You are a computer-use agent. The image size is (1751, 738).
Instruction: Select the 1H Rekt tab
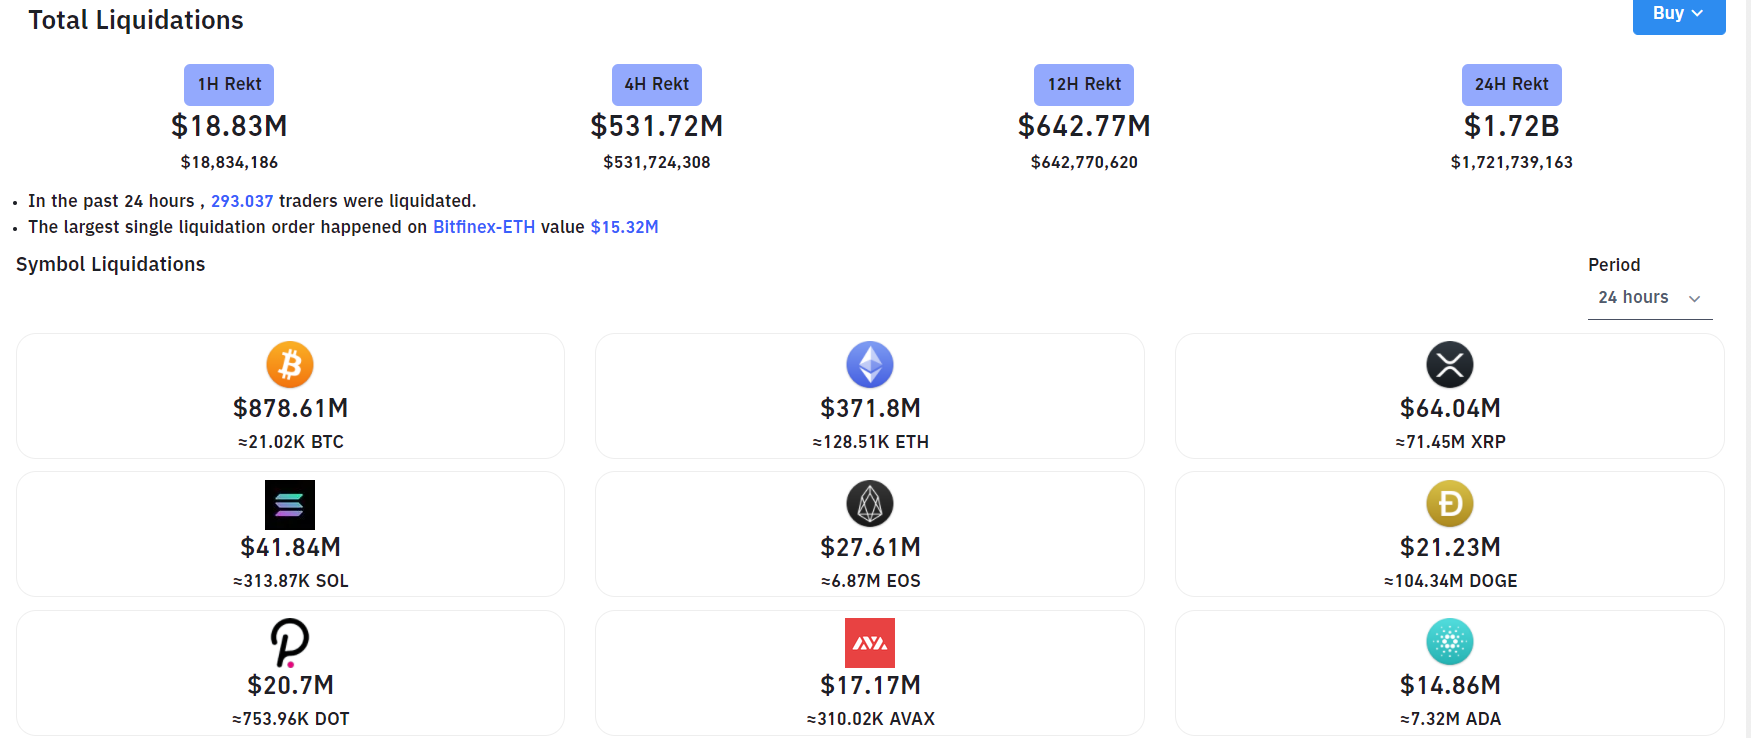click(x=229, y=85)
